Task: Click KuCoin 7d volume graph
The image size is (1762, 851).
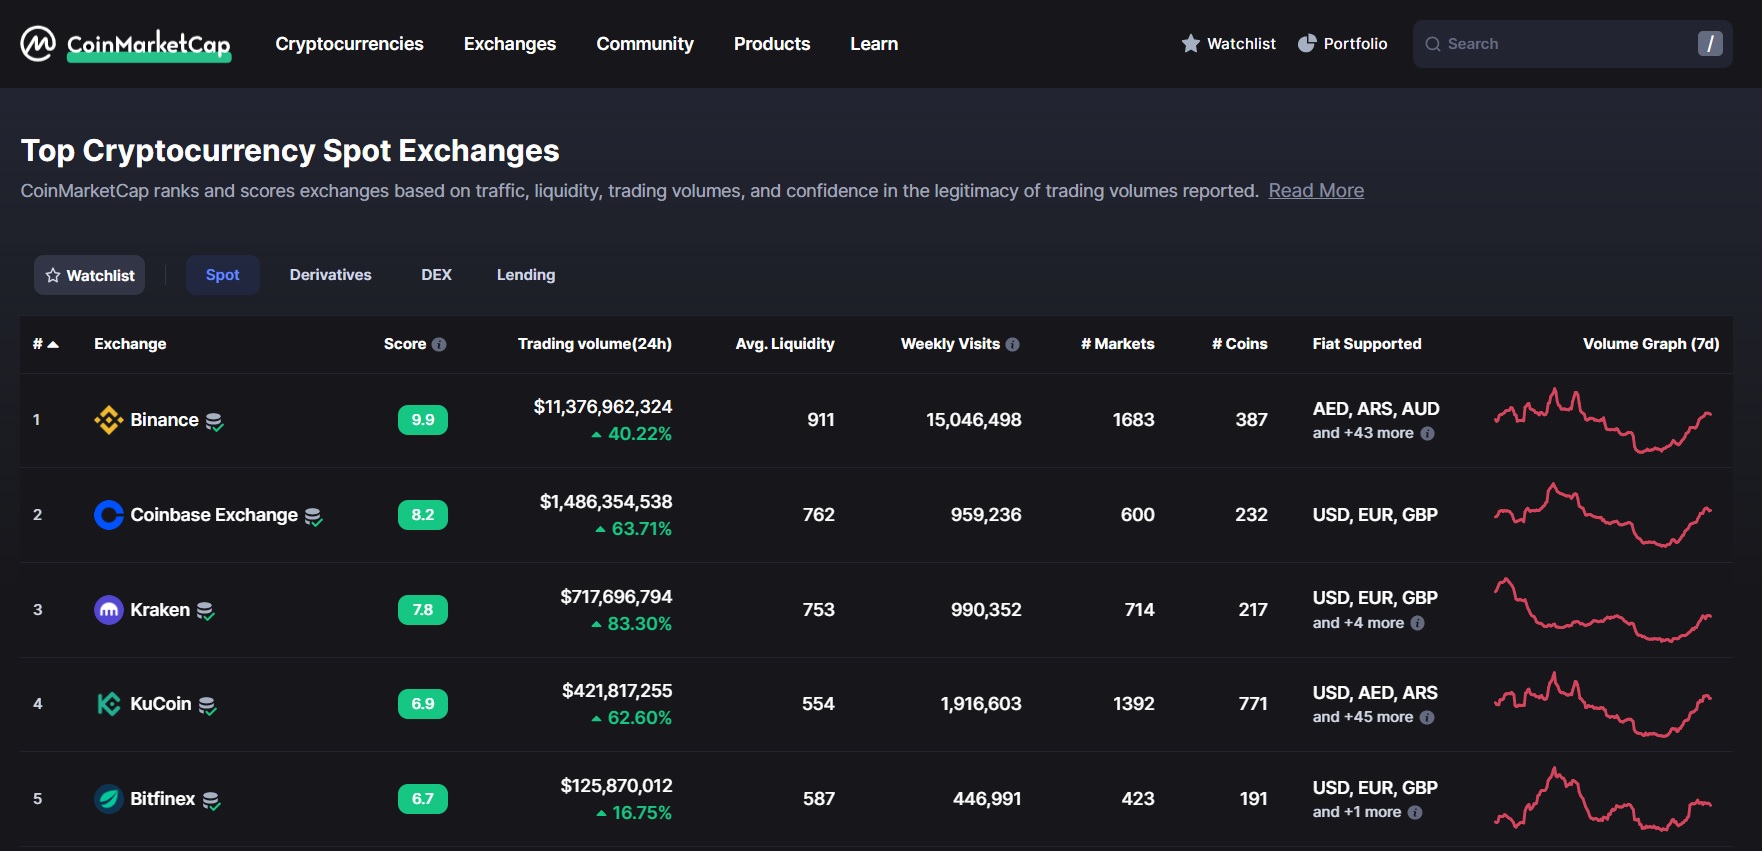Action: (x=1603, y=704)
